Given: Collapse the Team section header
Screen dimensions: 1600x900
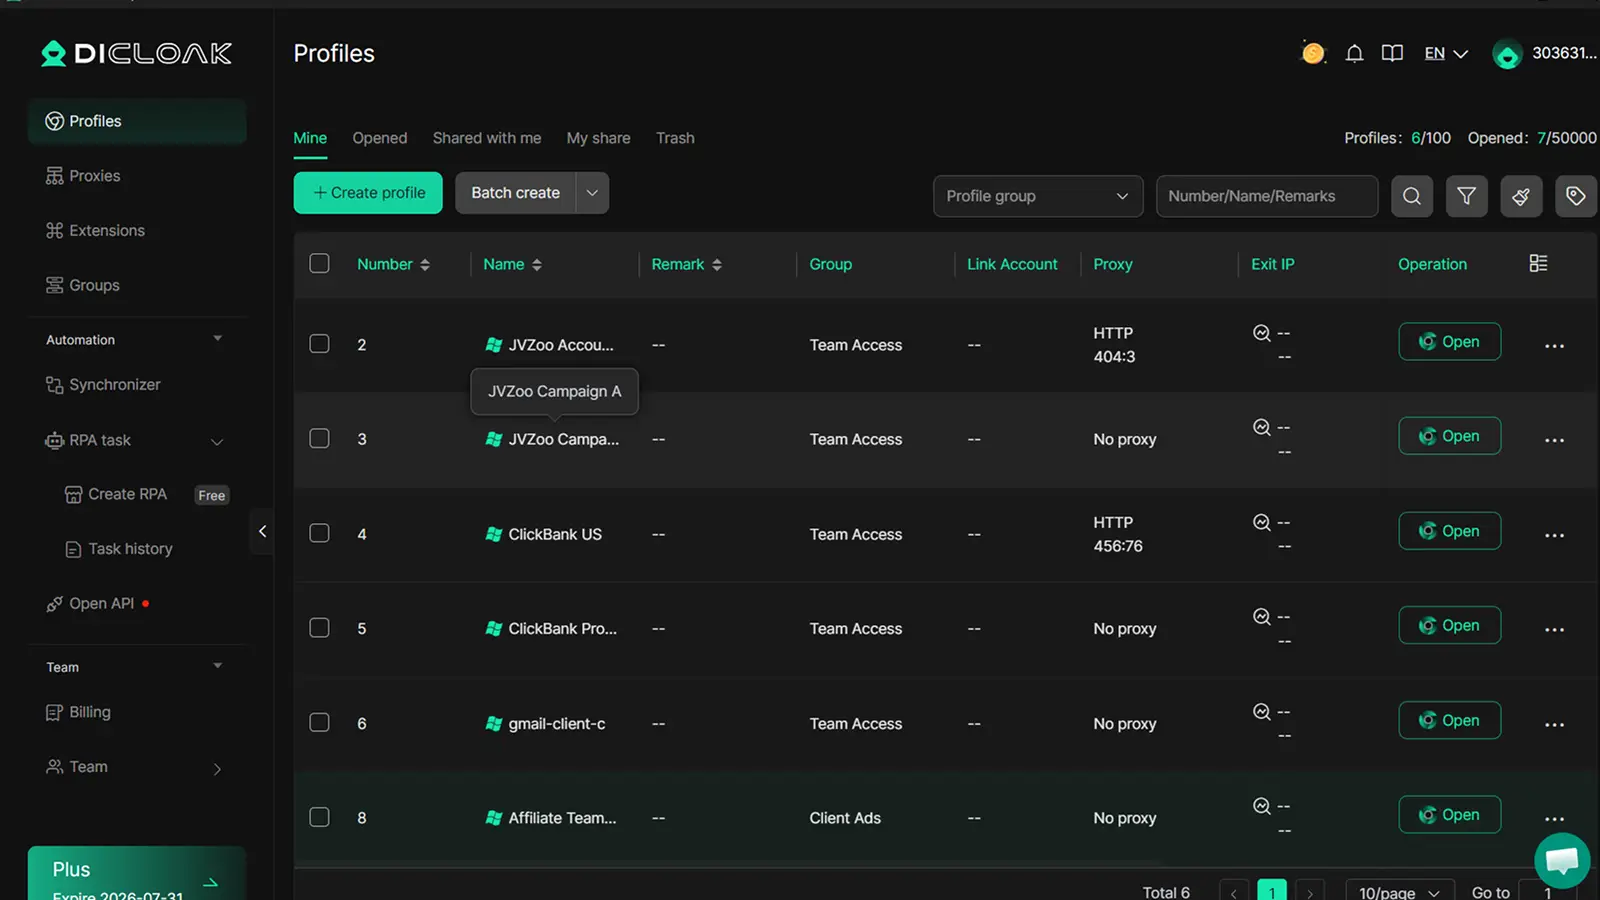Looking at the screenshot, I should tap(217, 666).
